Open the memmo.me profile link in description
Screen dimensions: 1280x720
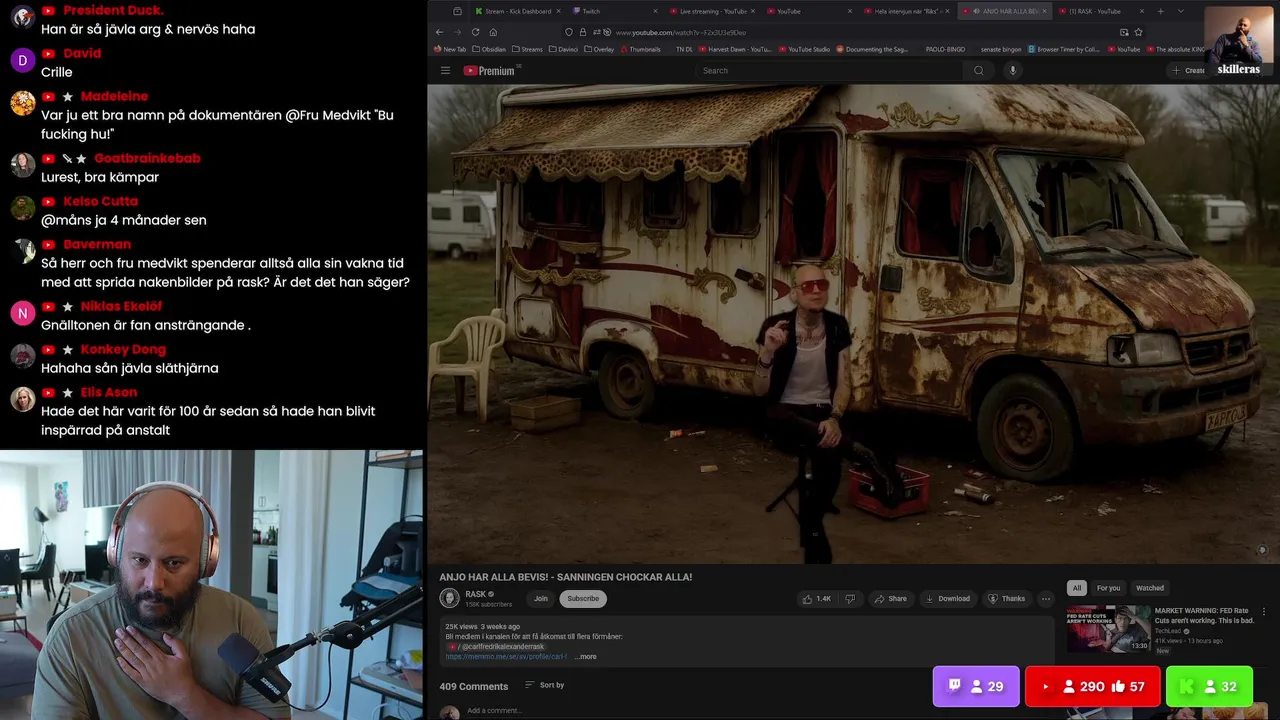point(506,657)
